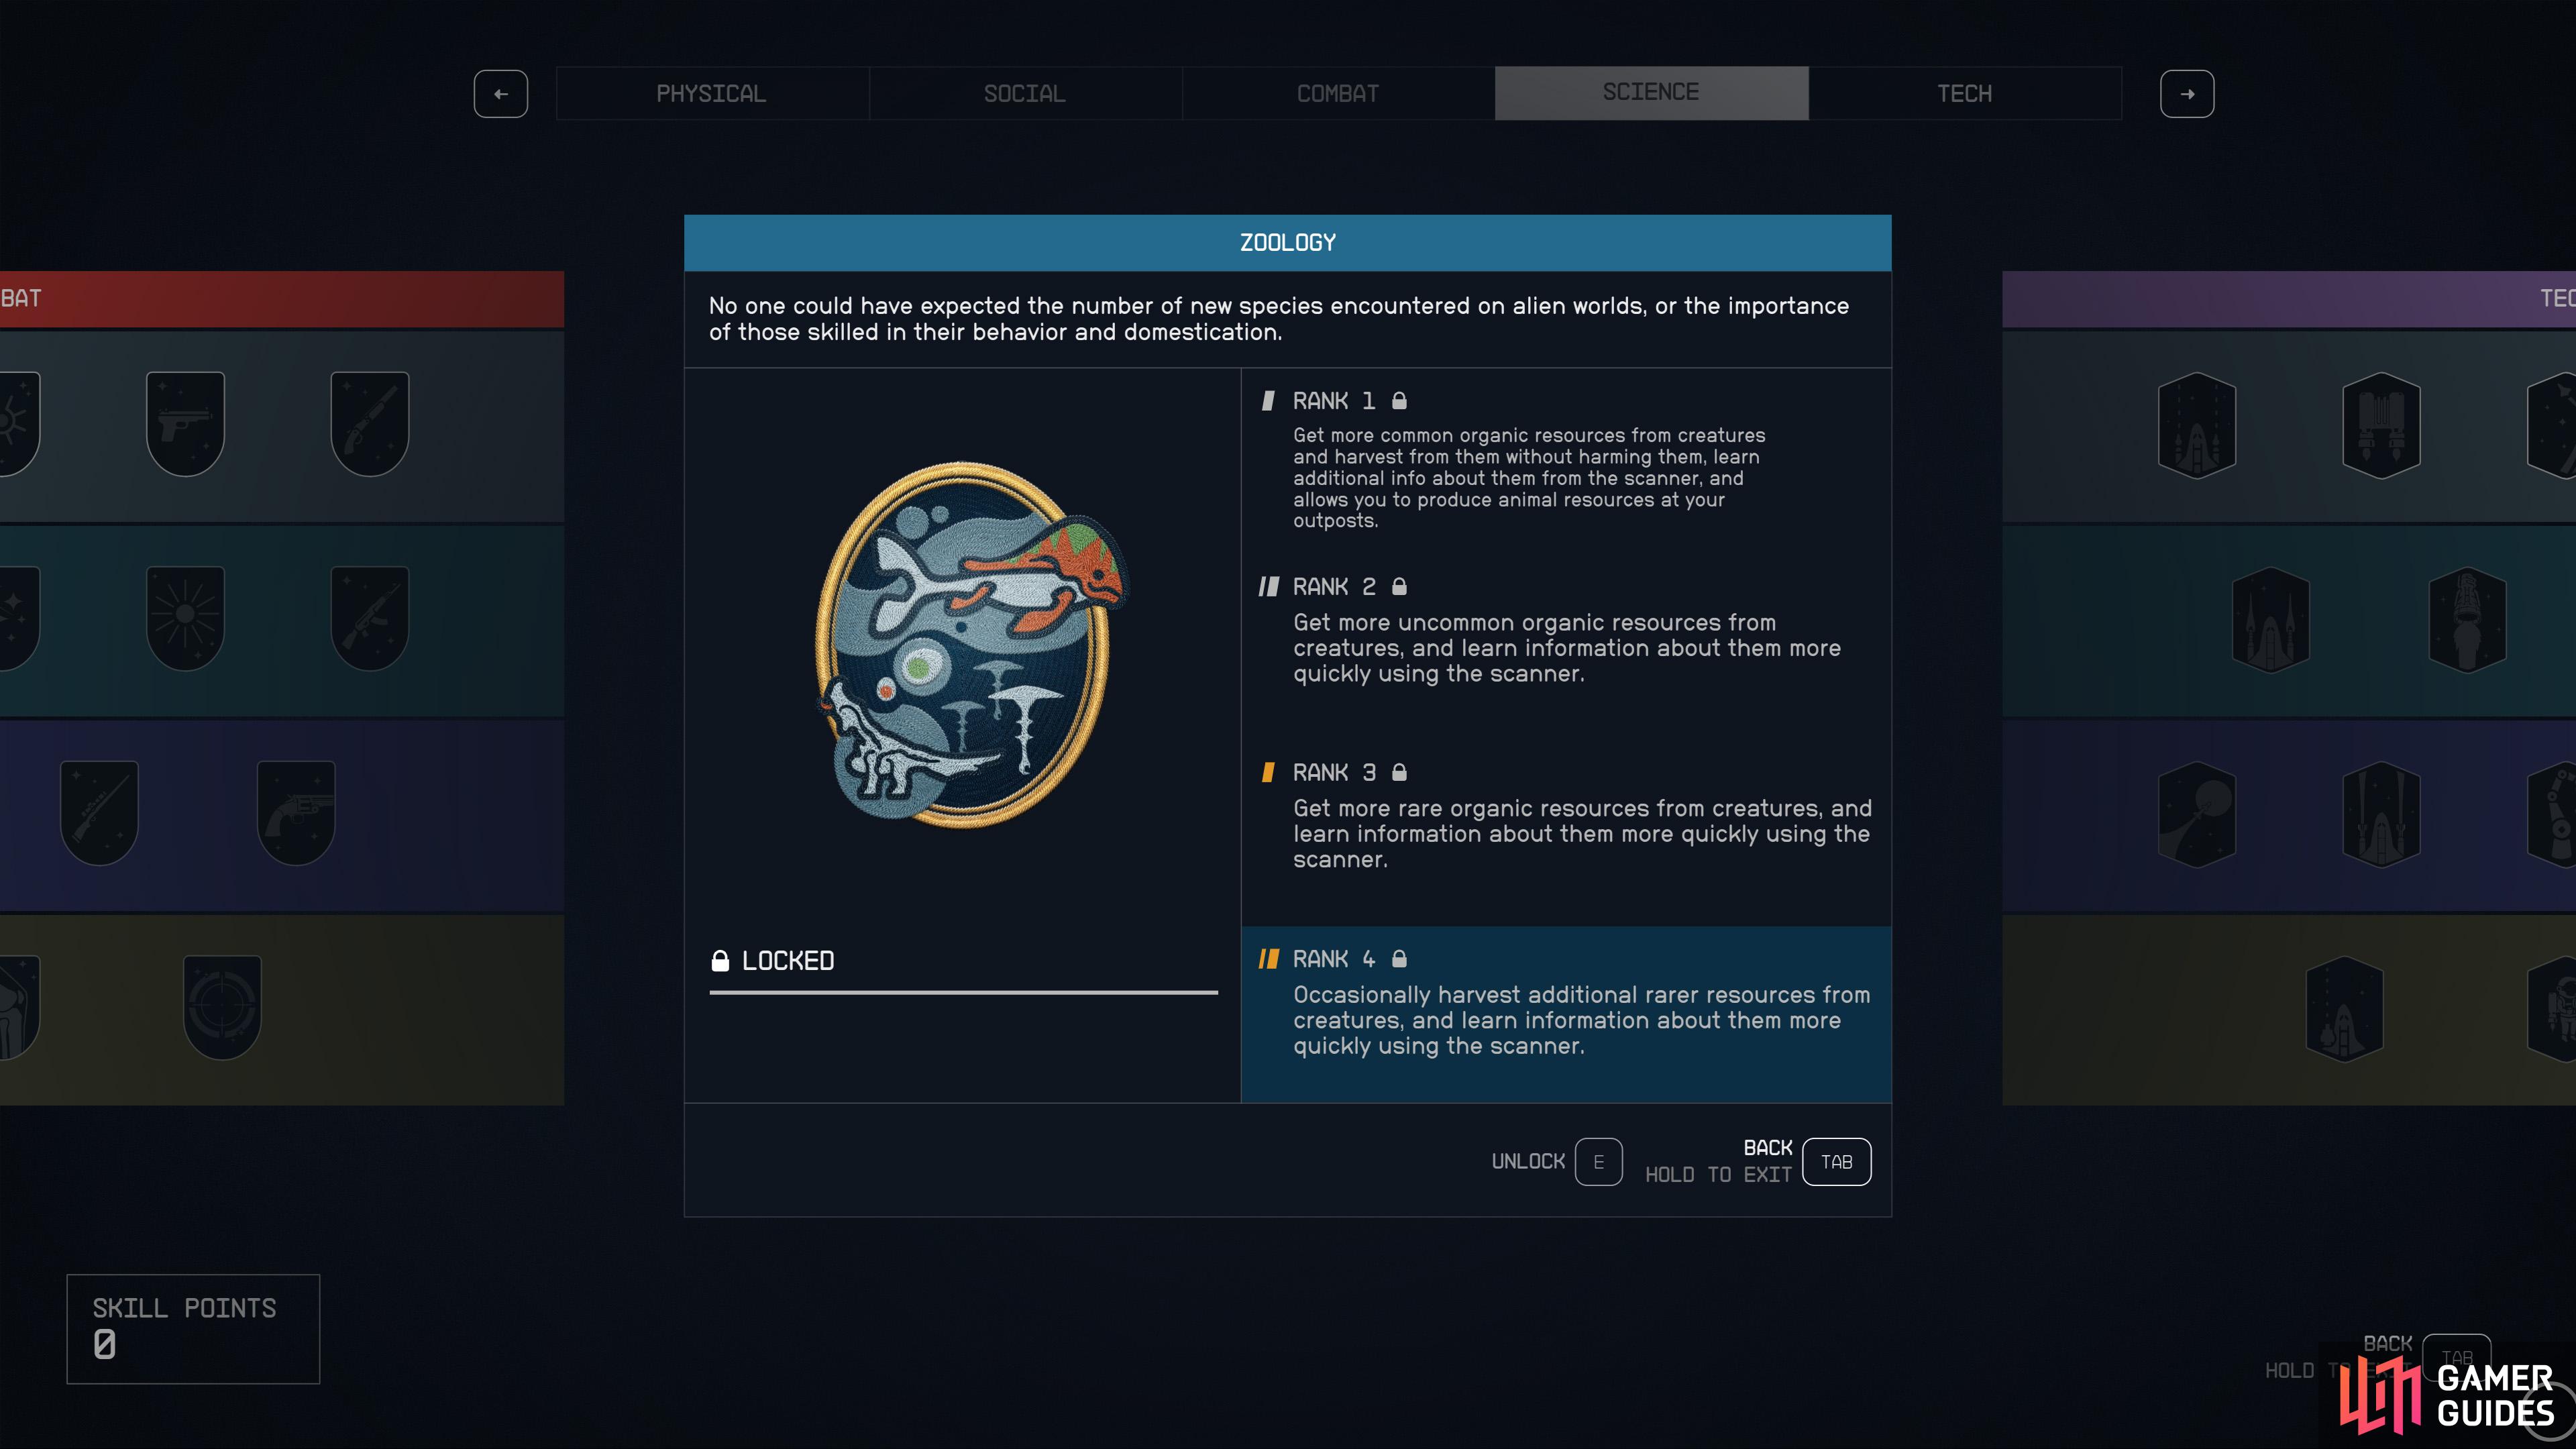This screenshot has width=2576, height=1449.
Task: Click the Rank 1 lock icon
Action: 1399,401
